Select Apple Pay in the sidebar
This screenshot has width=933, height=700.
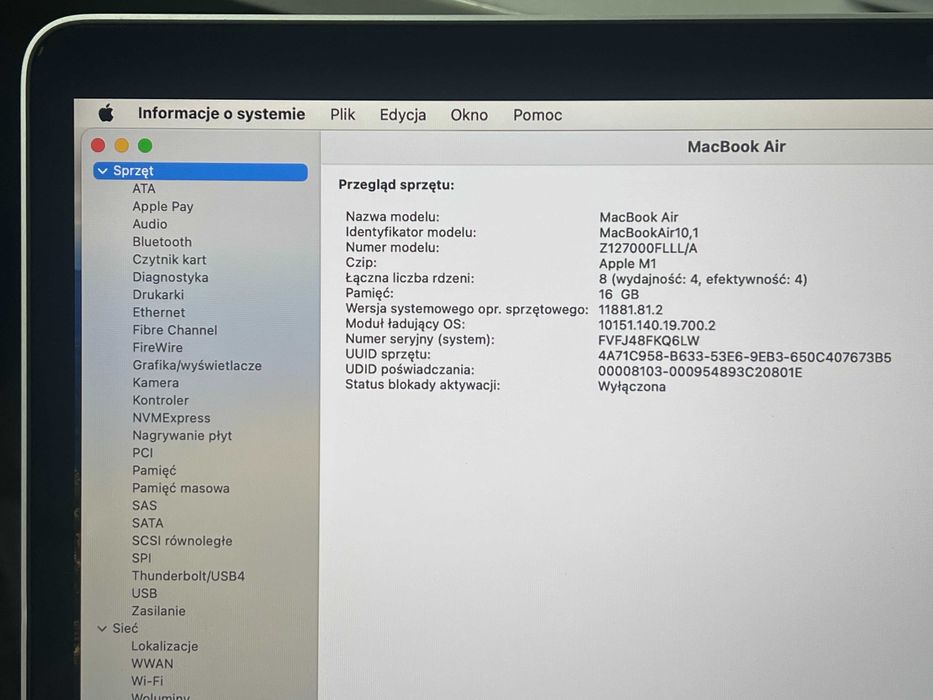click(x=163, y=207)
